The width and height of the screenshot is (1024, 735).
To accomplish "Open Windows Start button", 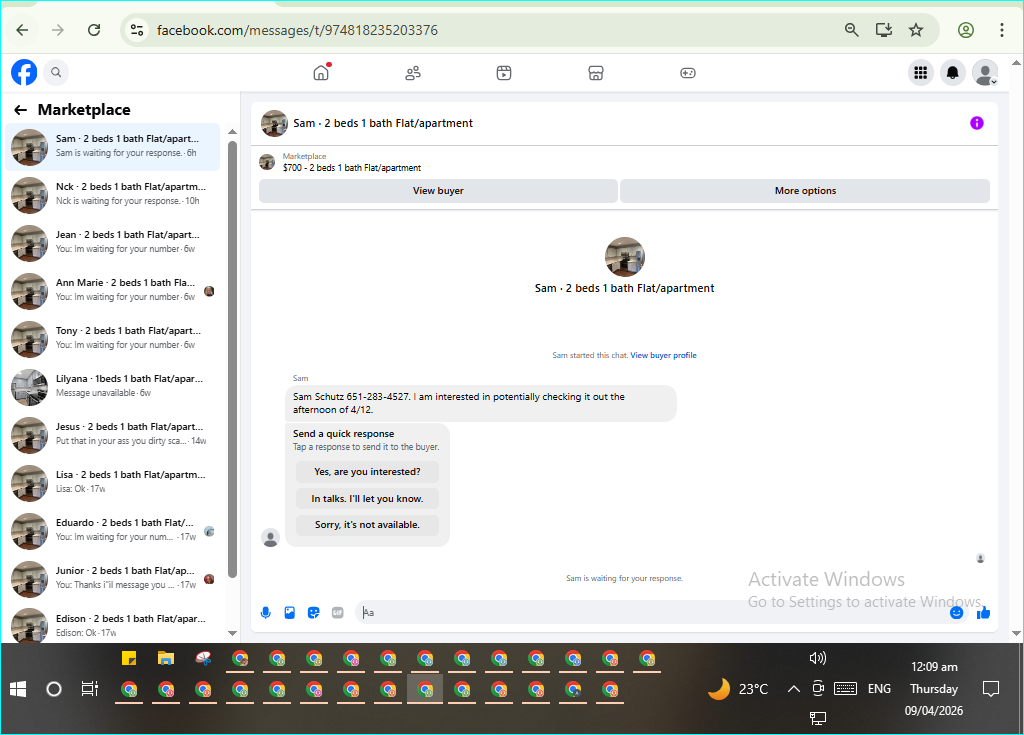I will point(18,689).
